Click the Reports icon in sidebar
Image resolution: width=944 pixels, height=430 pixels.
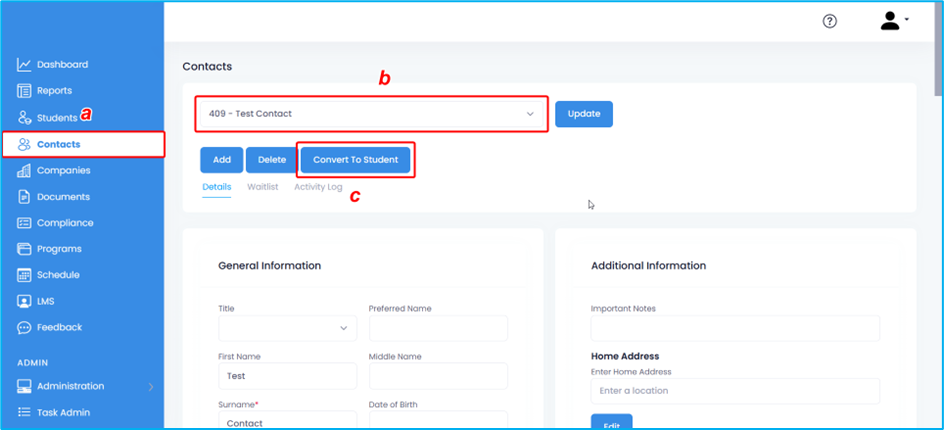click(24, 91)
